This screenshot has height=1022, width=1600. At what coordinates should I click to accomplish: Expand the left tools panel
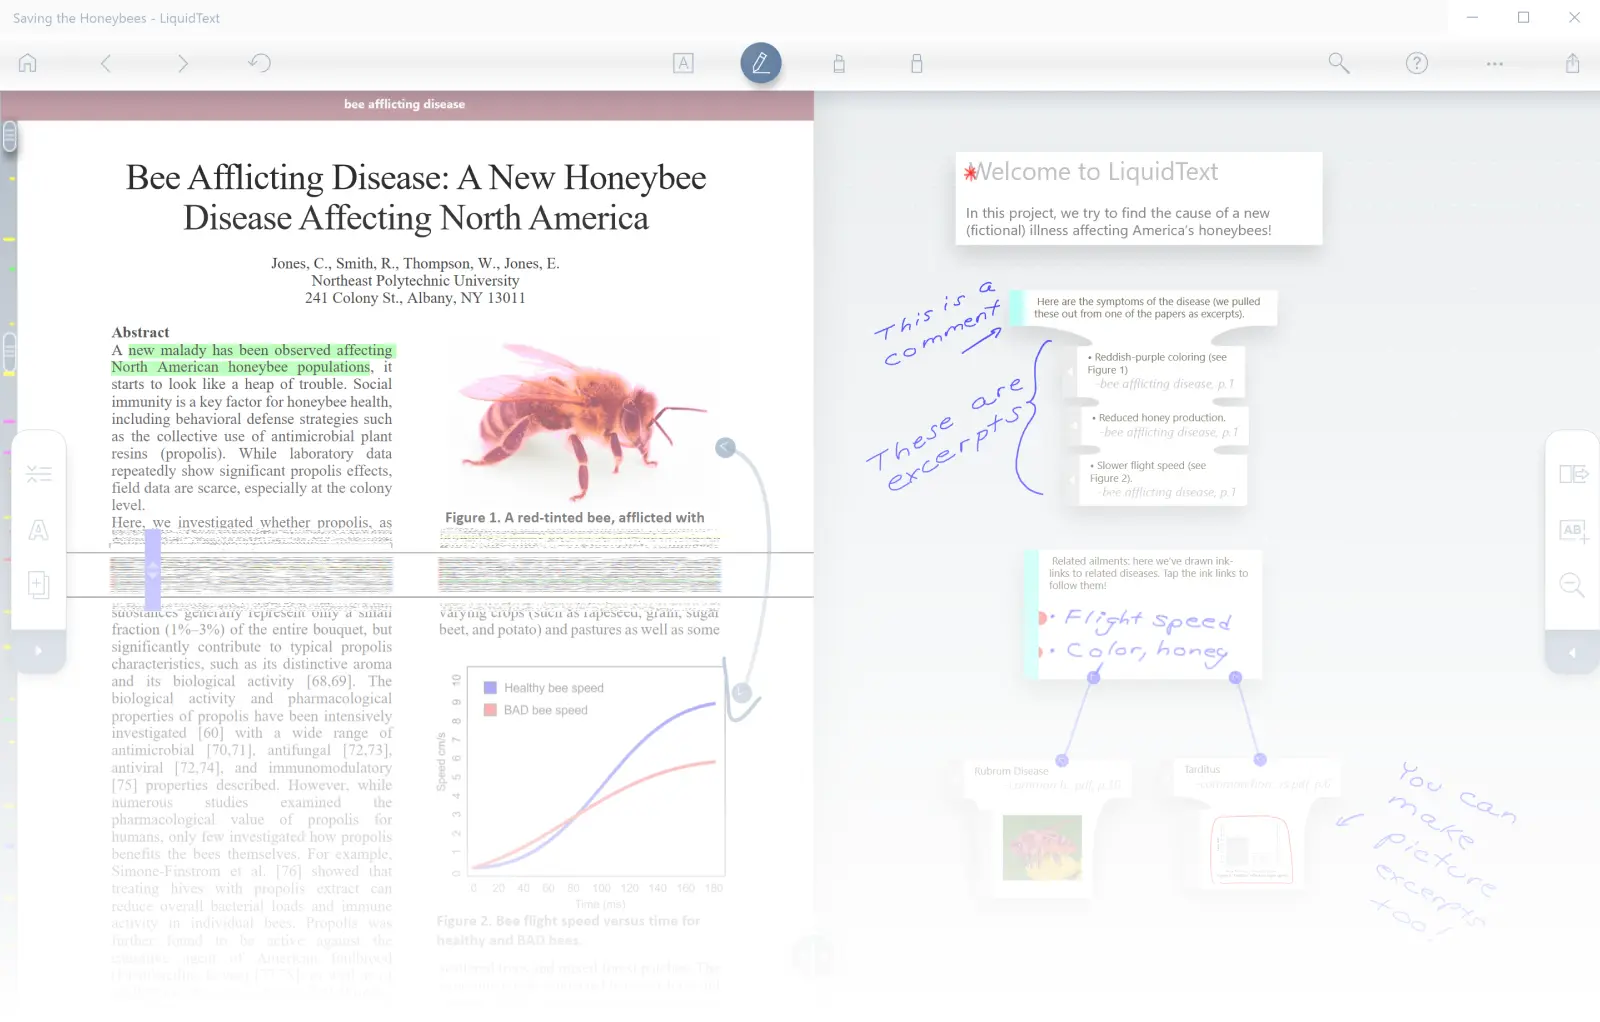coord(38,650)
